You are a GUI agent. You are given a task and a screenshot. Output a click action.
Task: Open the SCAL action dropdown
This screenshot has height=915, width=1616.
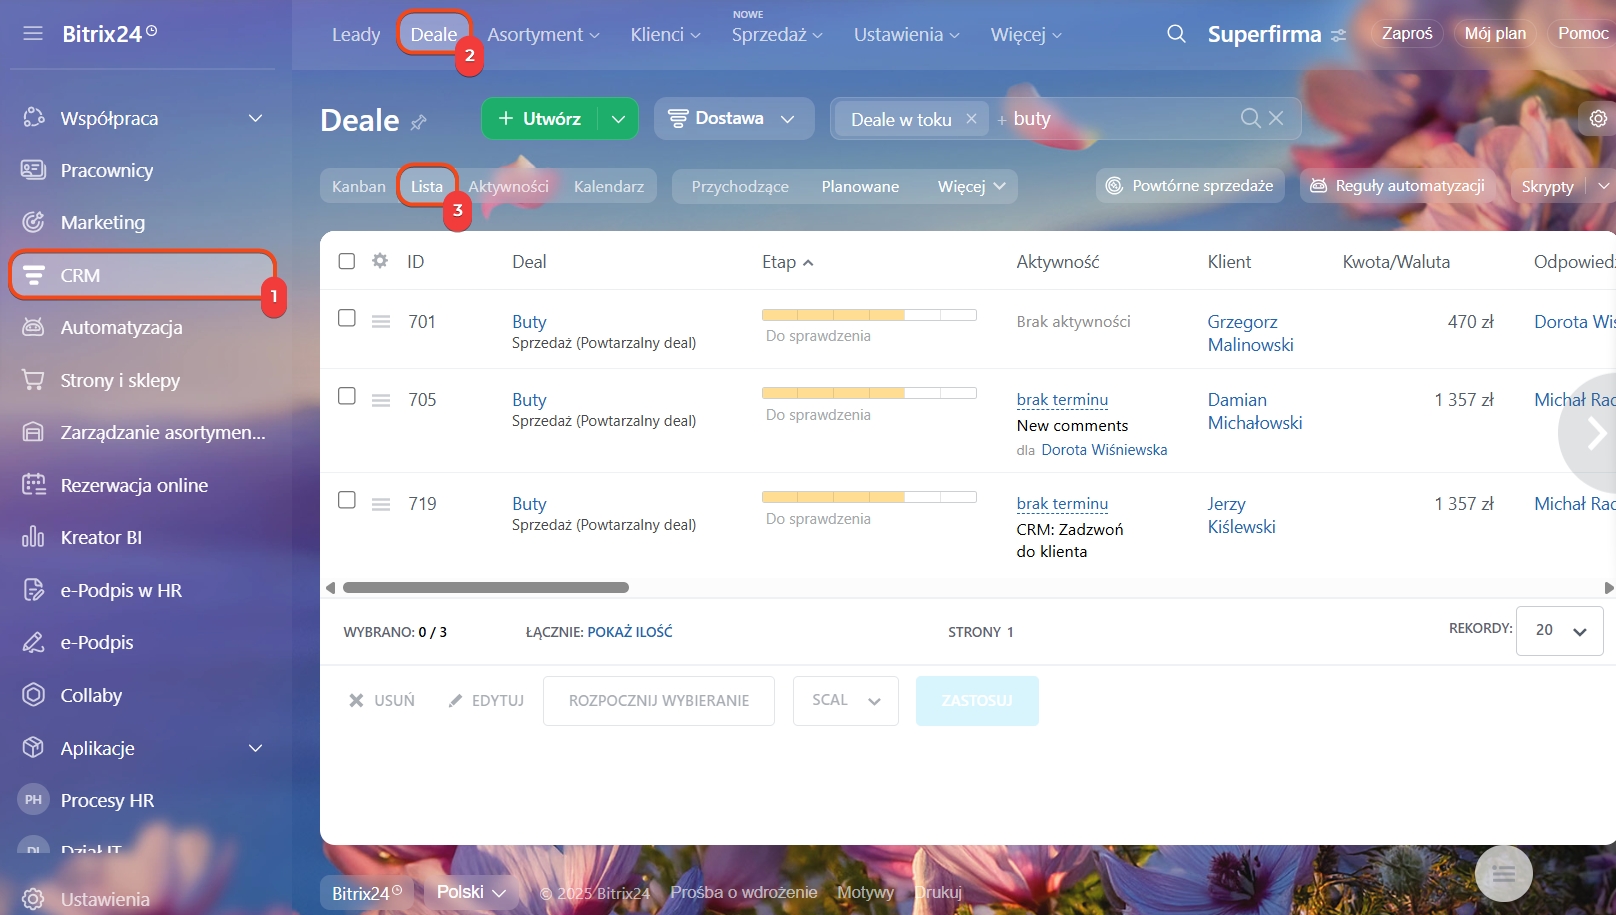[846, 701]
